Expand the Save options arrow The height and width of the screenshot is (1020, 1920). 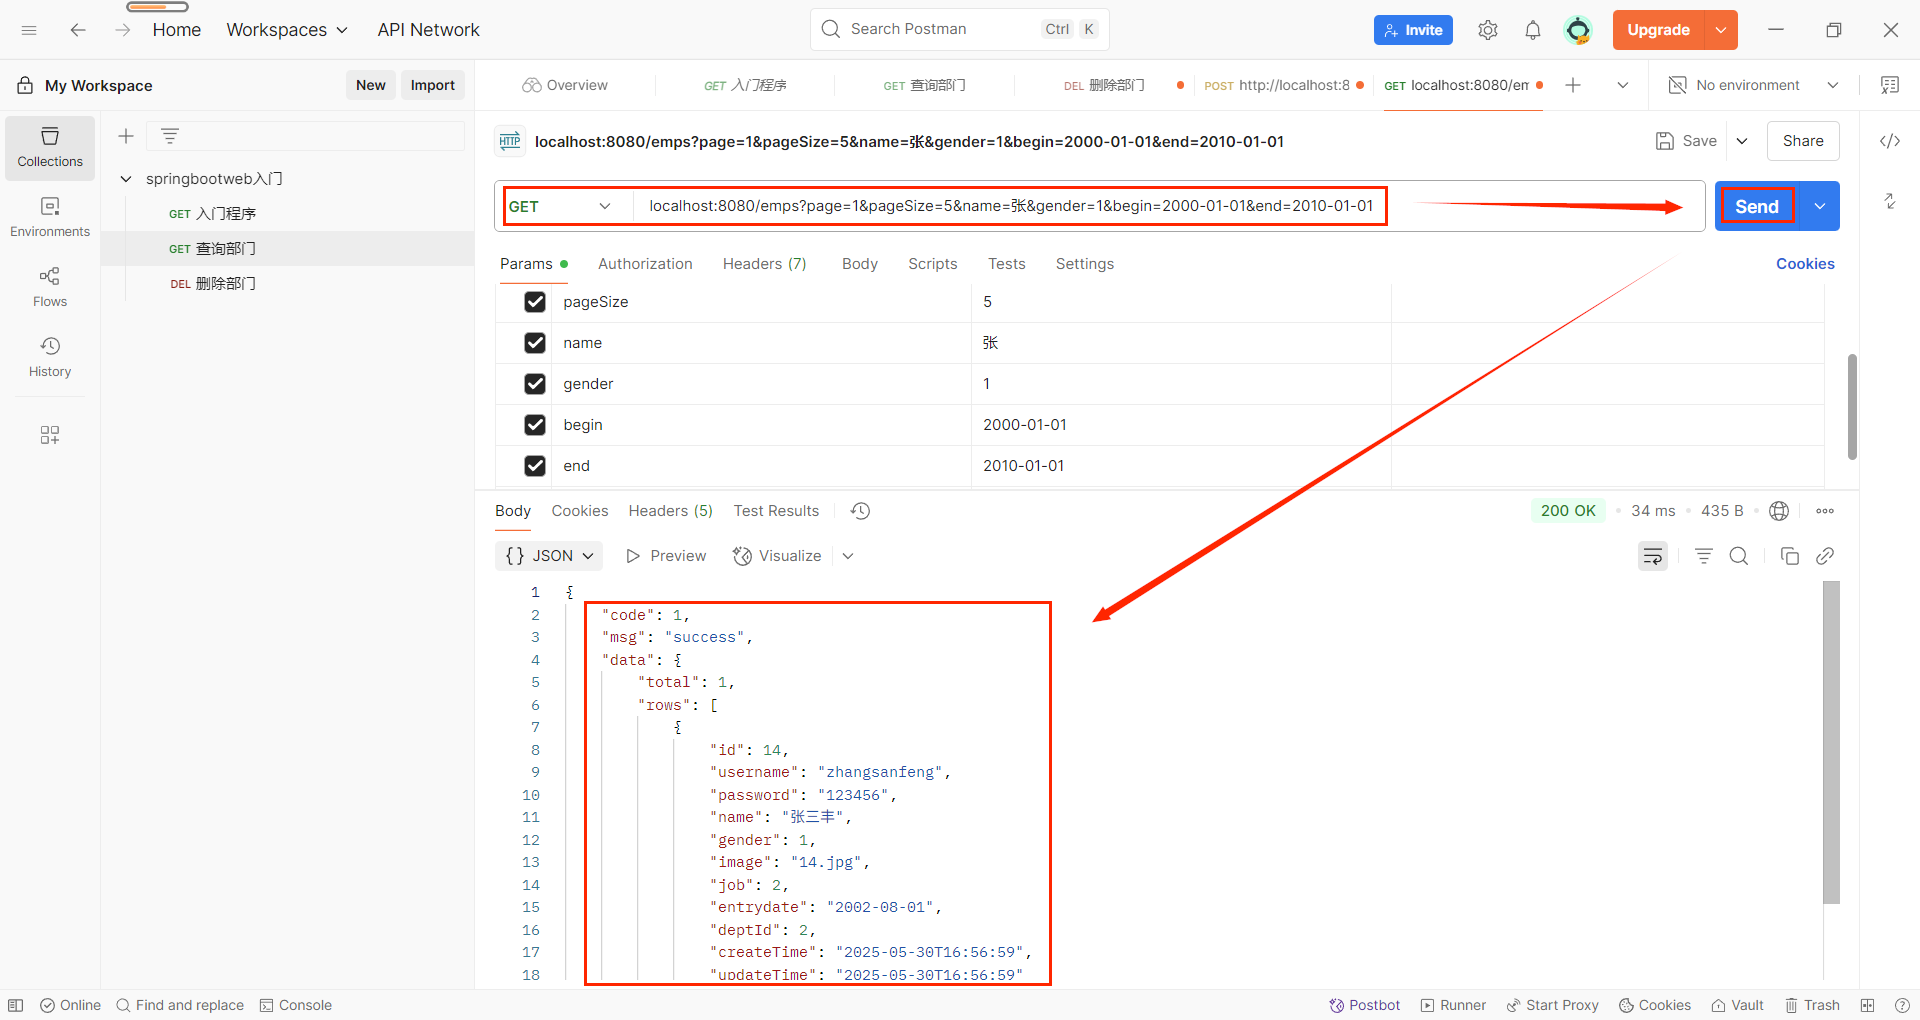(1742, 141)
